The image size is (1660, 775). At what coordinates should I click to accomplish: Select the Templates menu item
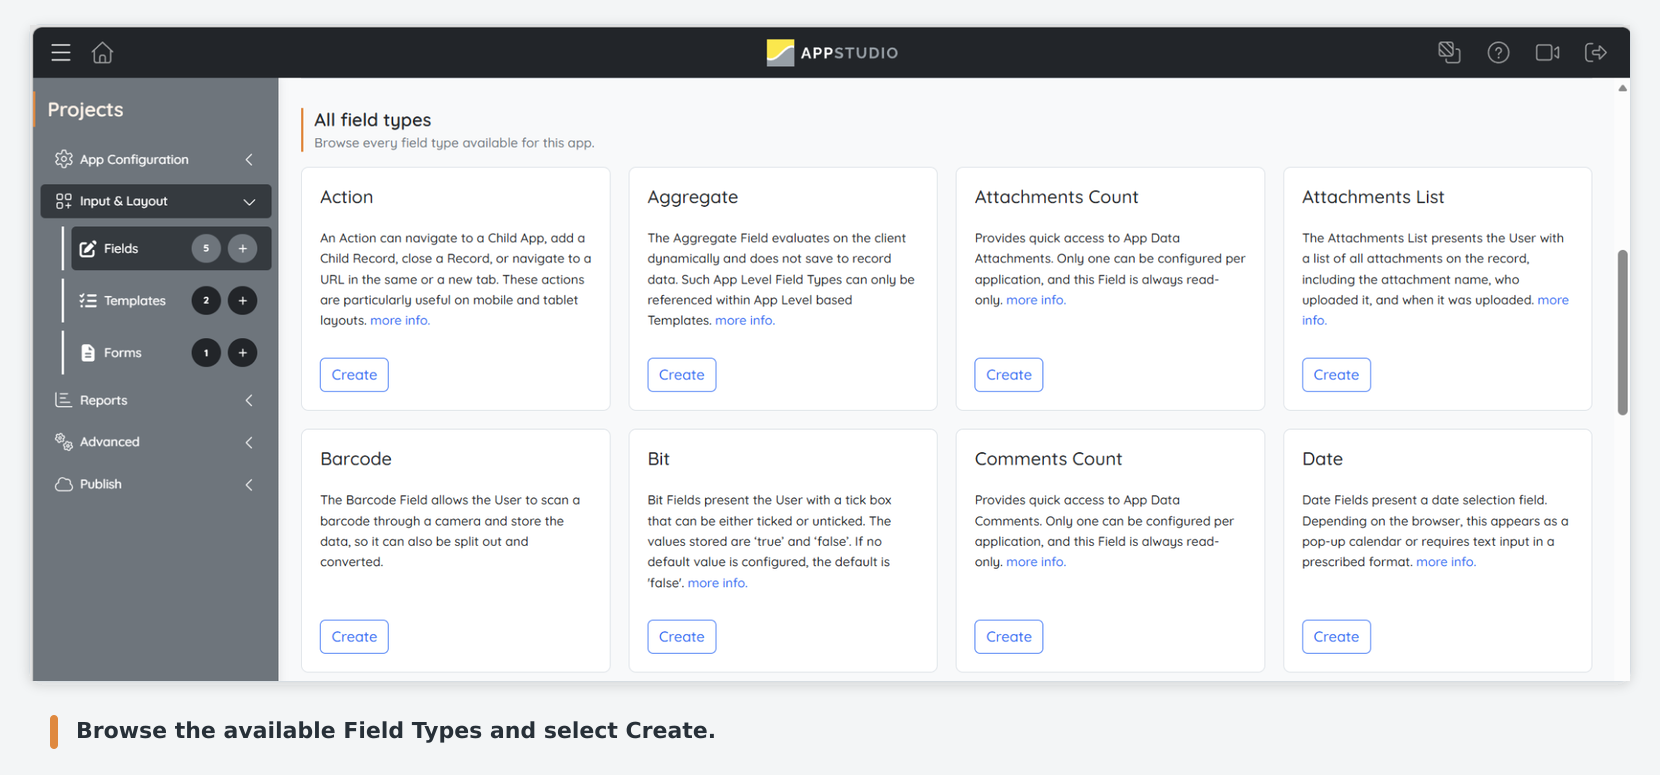(134, 300)
